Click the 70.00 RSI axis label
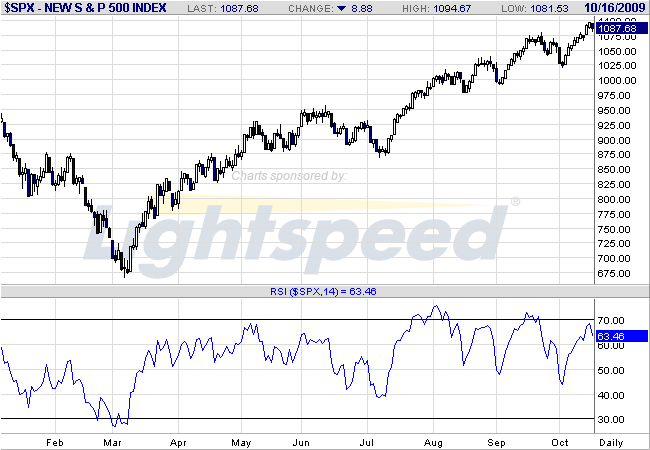Image resolution: width=650 pixels, height=450 pixels. pos(611,320)
